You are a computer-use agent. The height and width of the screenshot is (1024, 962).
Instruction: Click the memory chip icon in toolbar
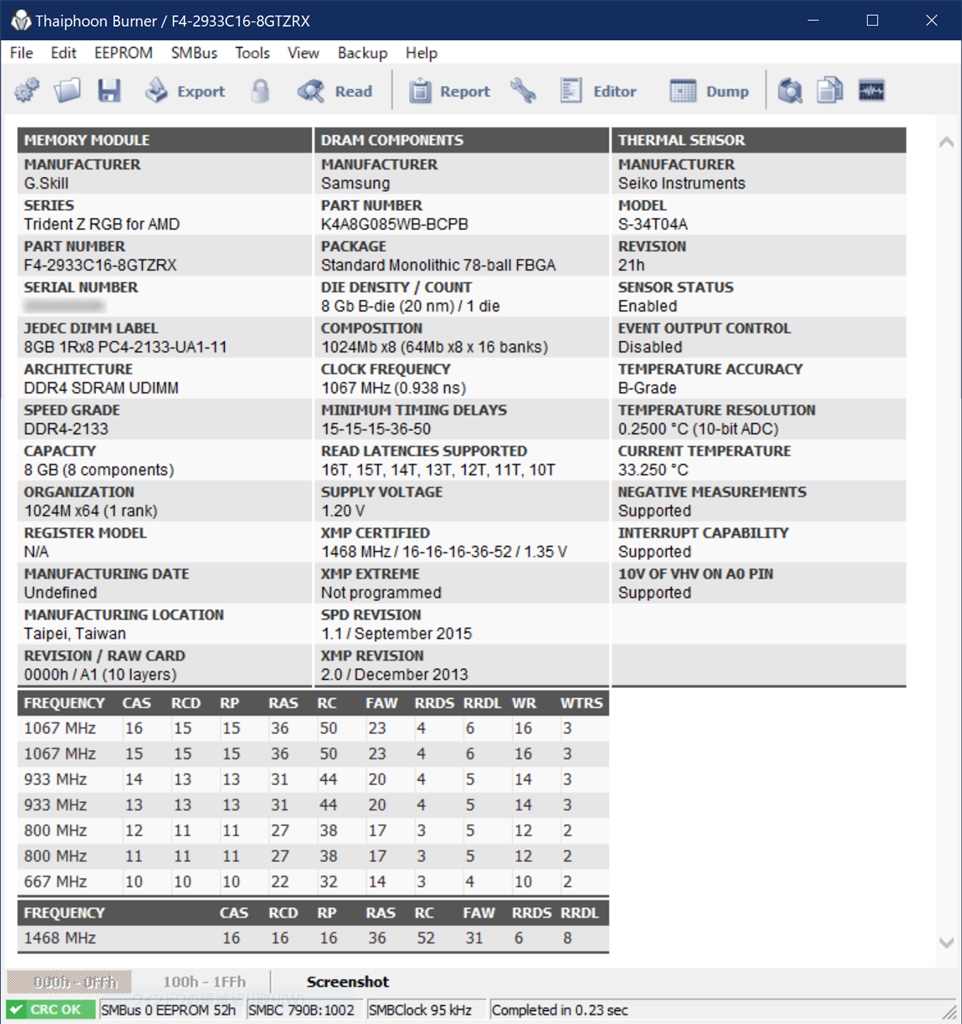point(871,91)
